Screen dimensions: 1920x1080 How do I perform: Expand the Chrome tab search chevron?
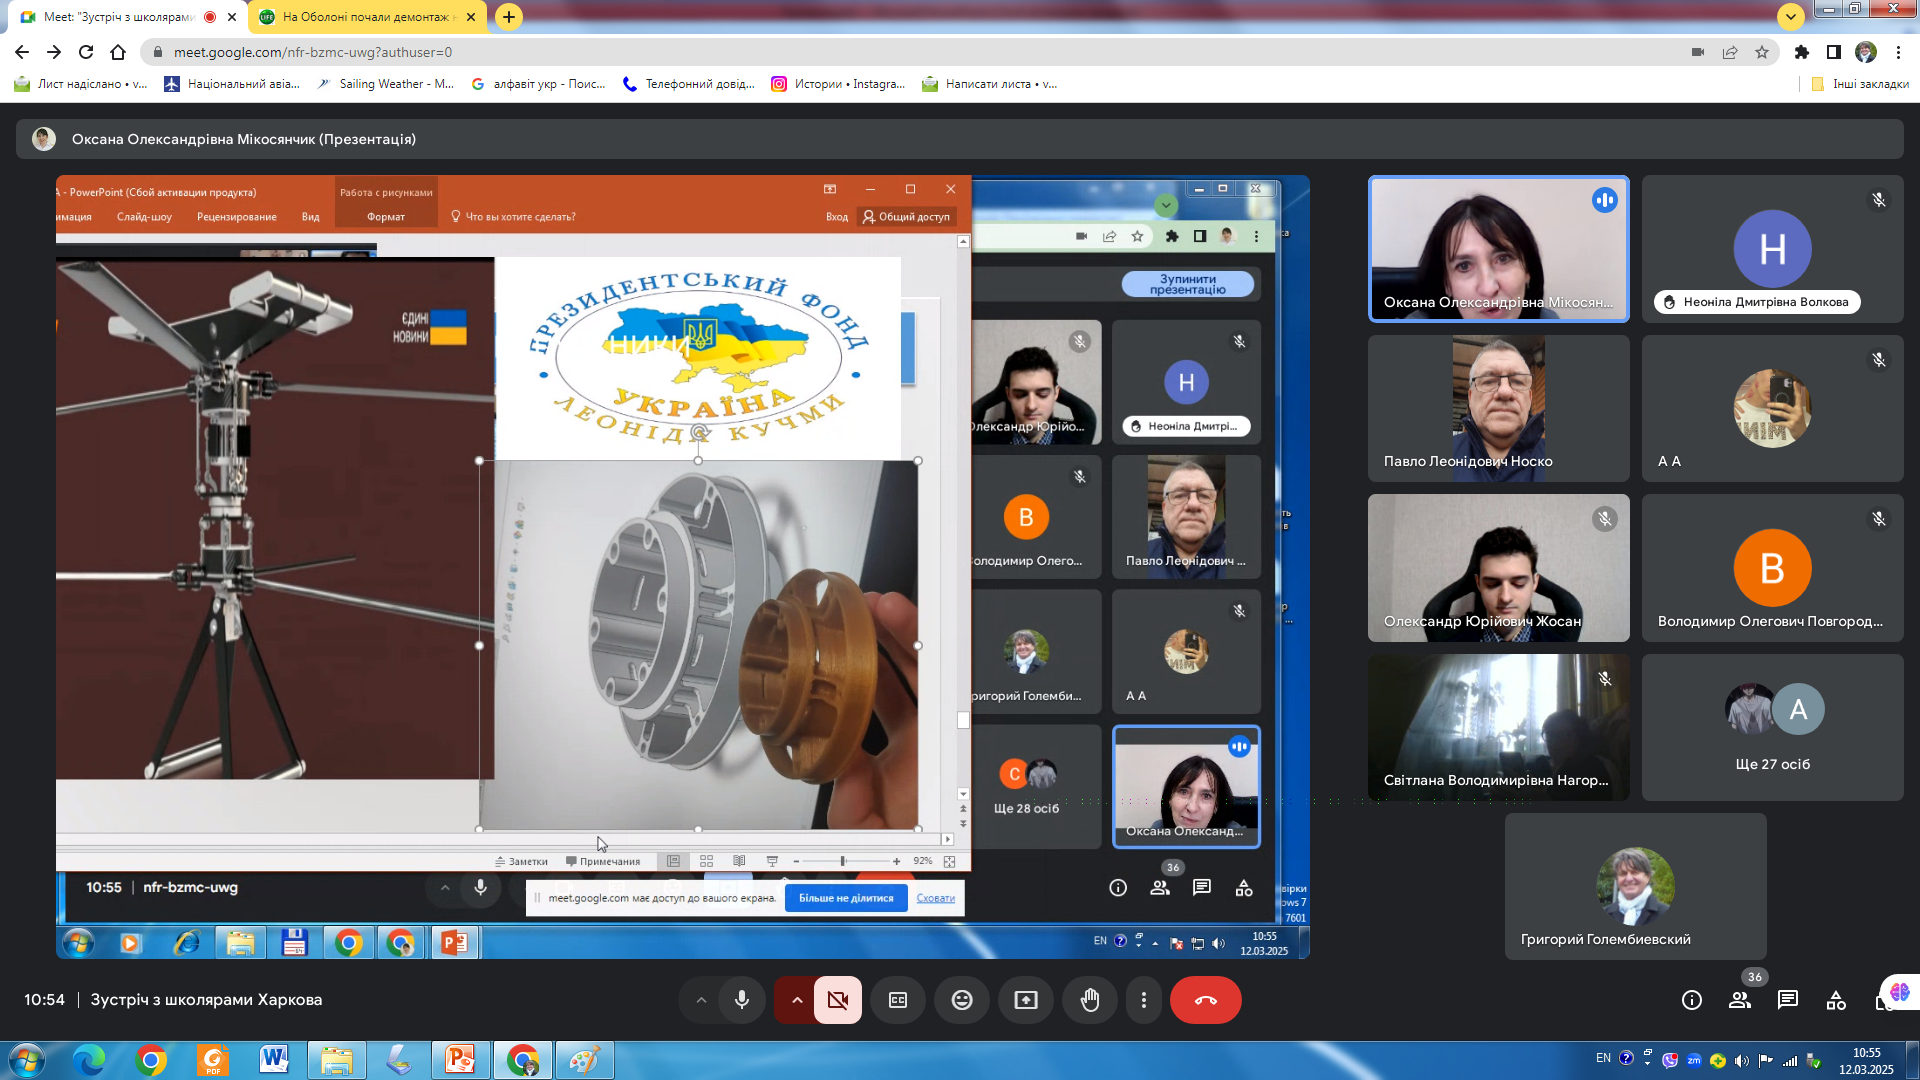(x=1790, y=16)
